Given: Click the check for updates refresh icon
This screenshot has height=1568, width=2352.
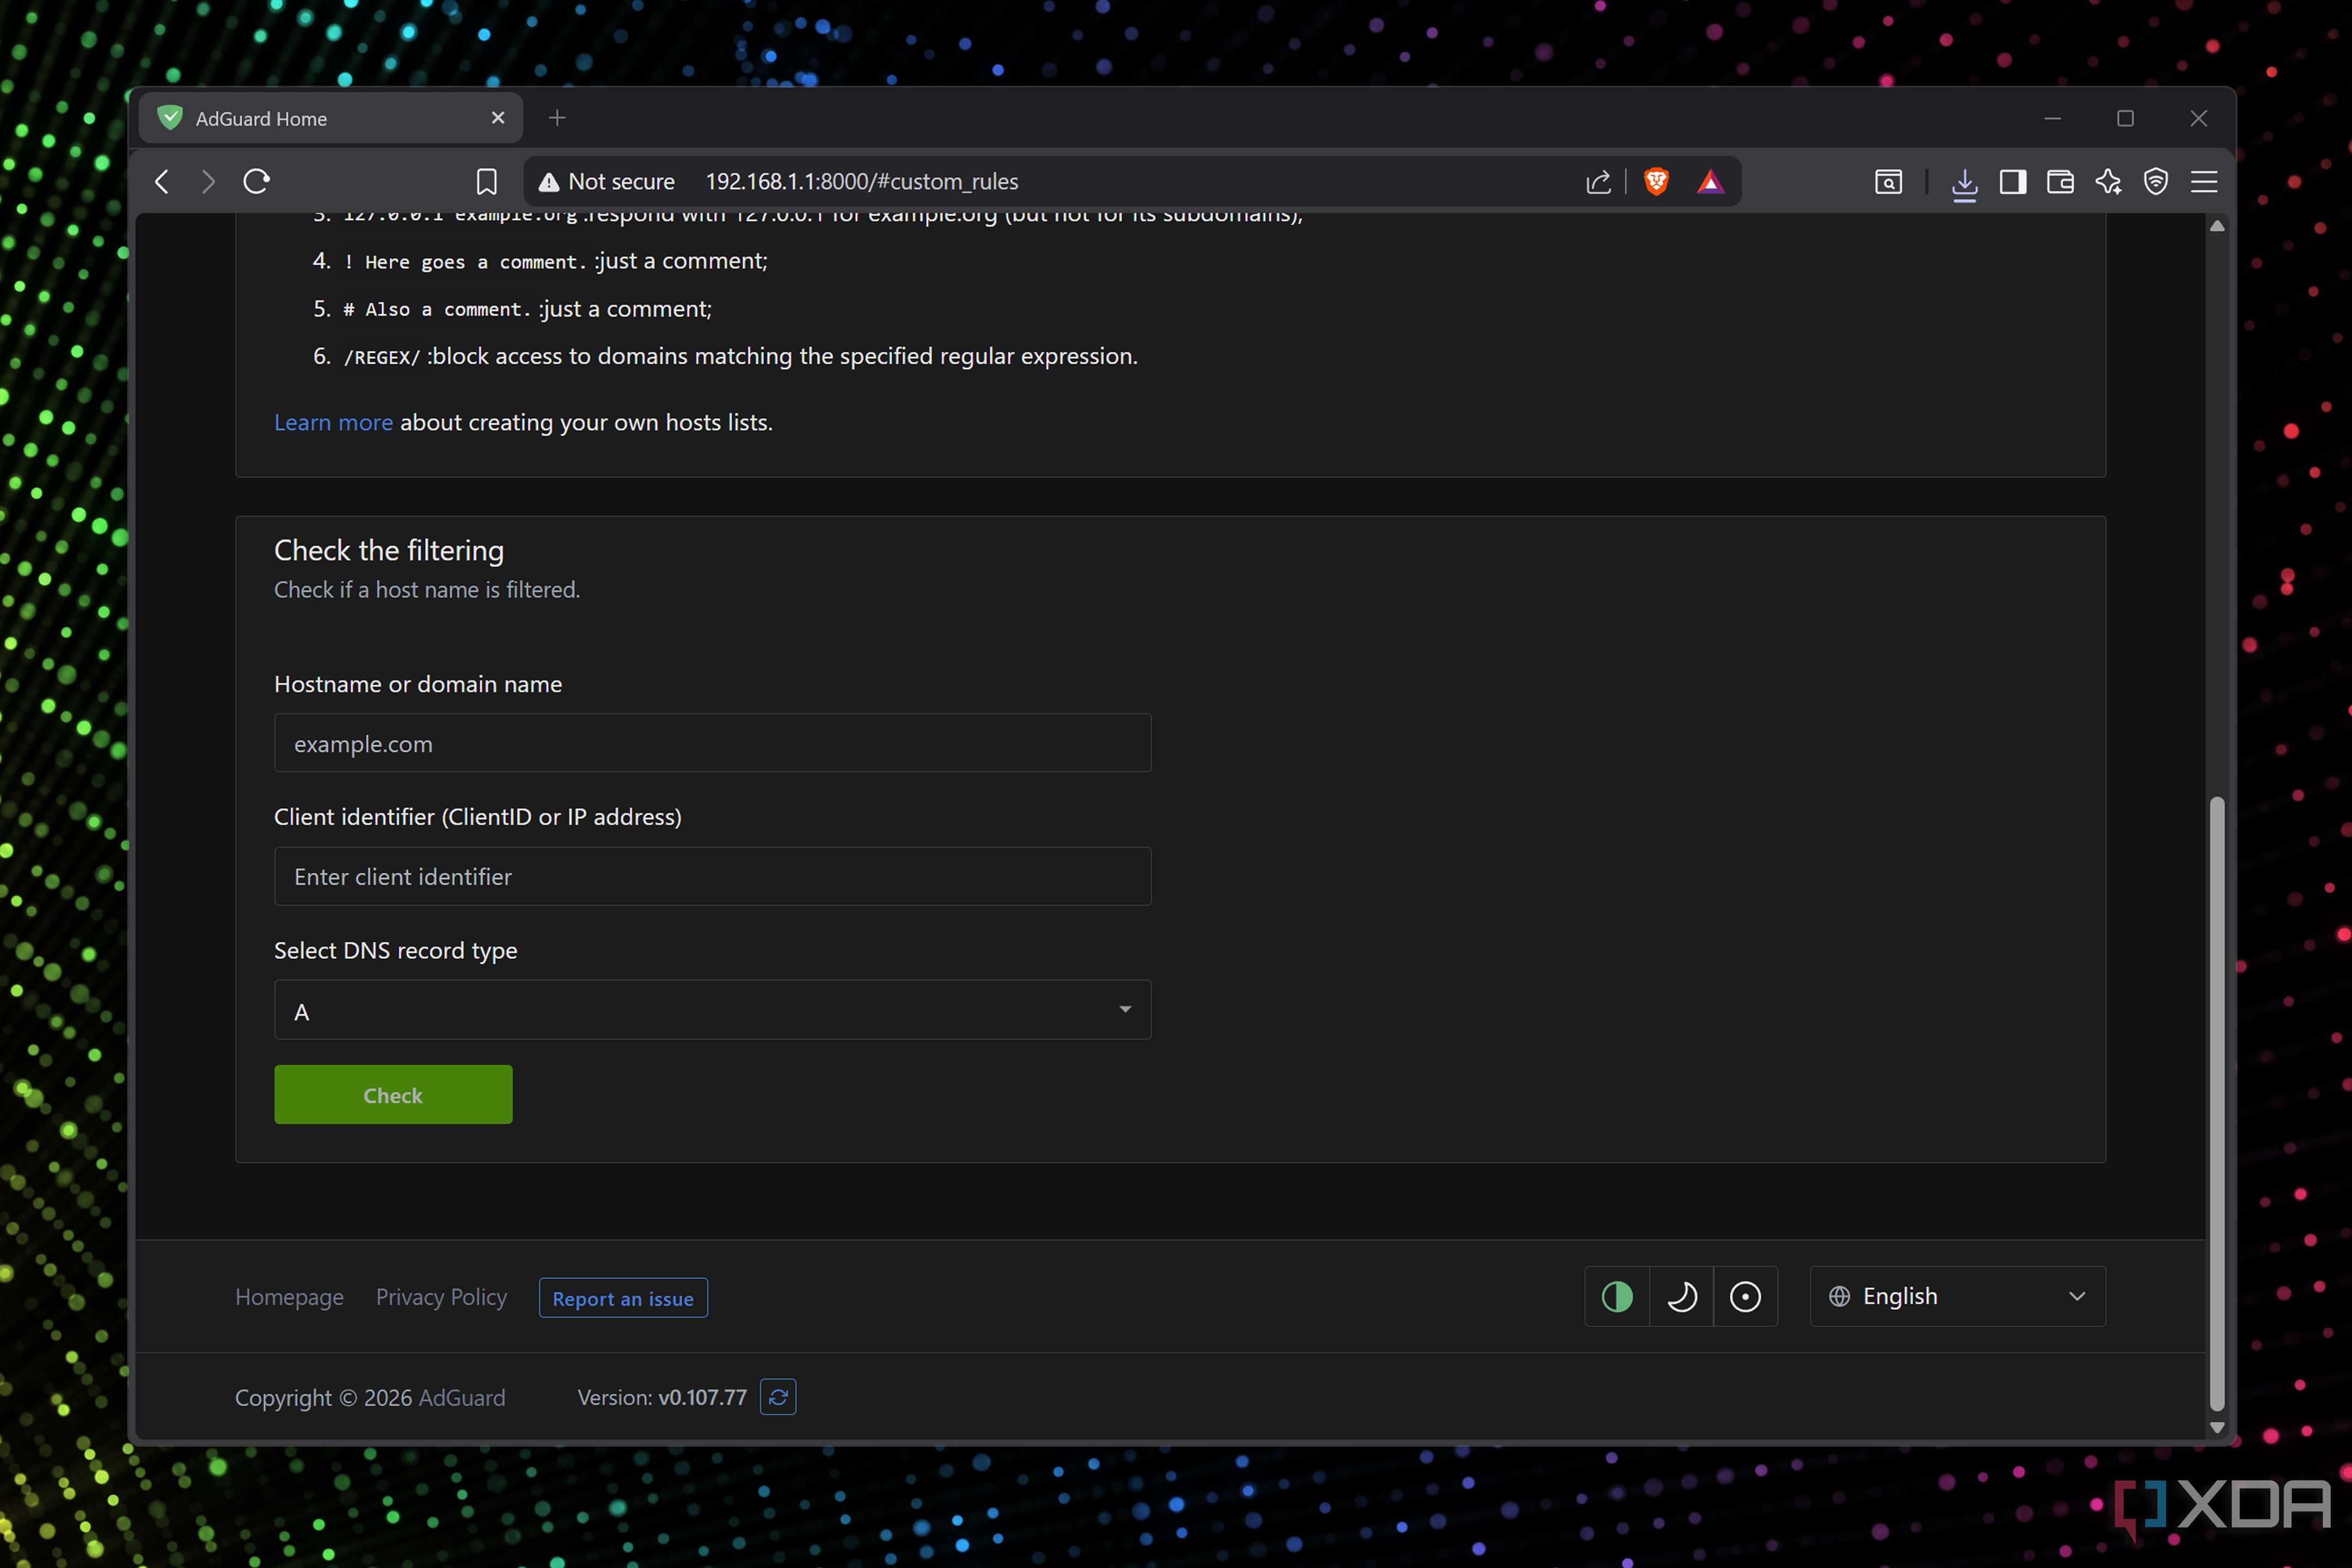Looking at the screenshot, I should coord(778,1397).
